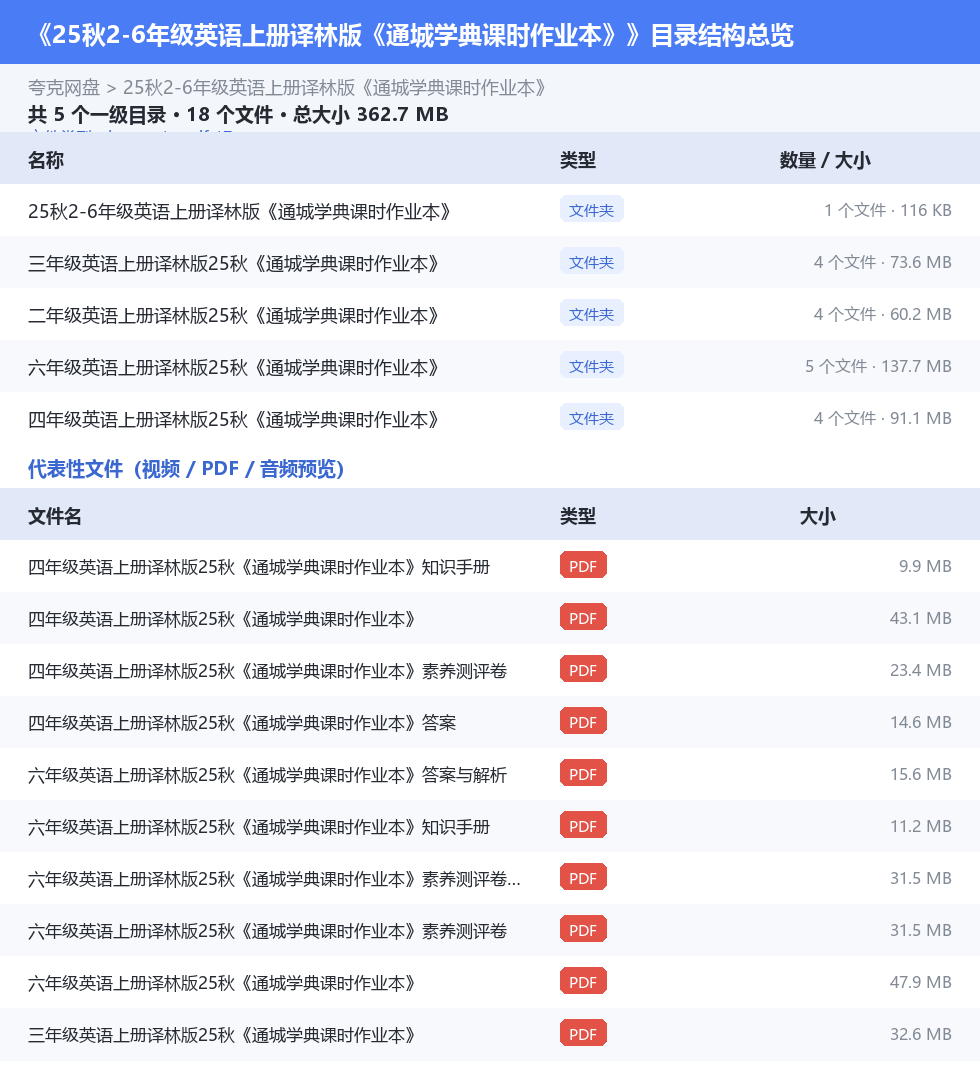Select the 4 个文件 · 91.1 MB cell
The width and height of the screenshot is (980, 1092).
[882, 419]
